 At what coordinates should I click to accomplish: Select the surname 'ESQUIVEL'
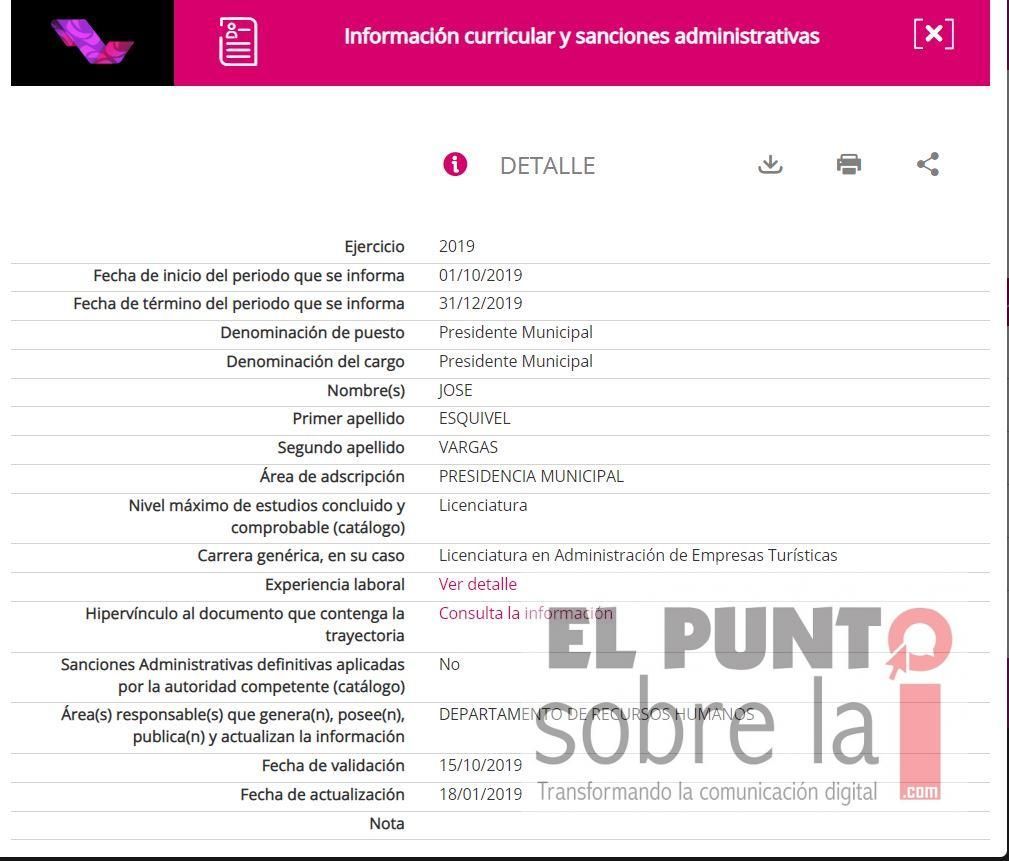coord(474,419)
